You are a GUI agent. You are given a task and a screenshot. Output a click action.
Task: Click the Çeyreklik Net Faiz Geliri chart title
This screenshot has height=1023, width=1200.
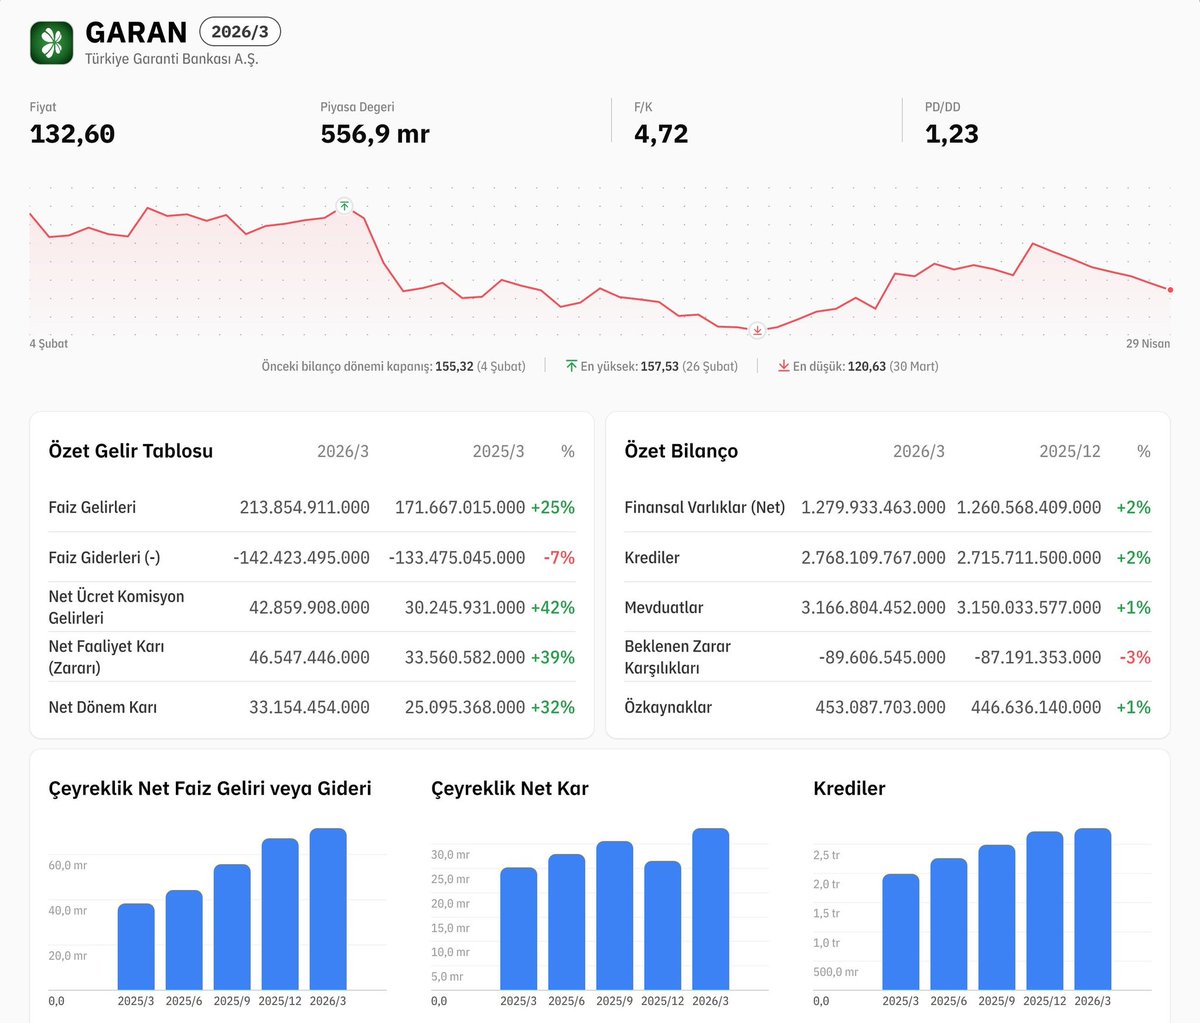click(x=210, y=788)
